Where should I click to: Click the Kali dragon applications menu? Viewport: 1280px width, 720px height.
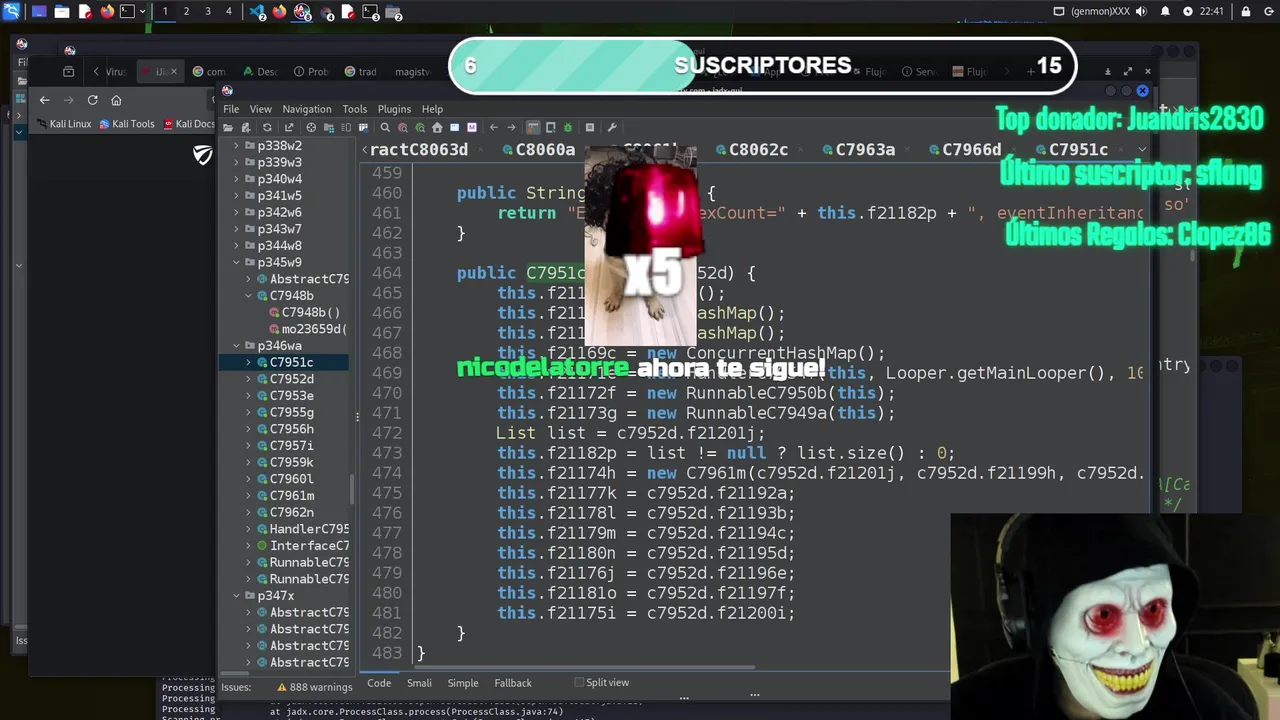(12, 12)
